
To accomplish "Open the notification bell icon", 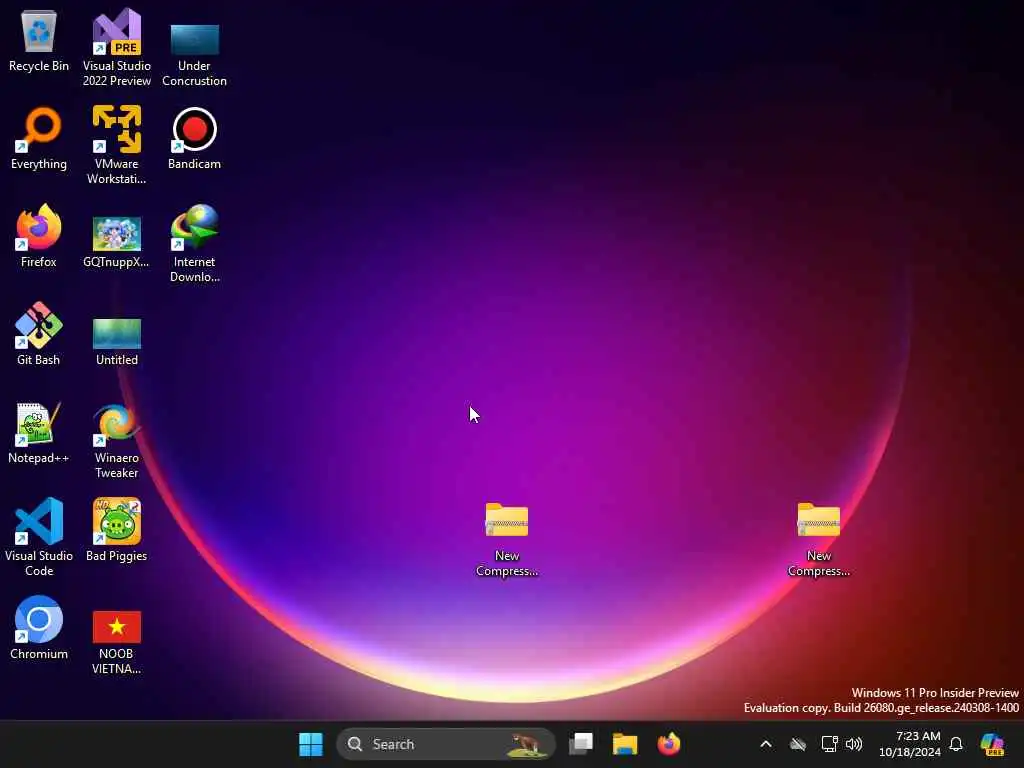I will [956, 744].
